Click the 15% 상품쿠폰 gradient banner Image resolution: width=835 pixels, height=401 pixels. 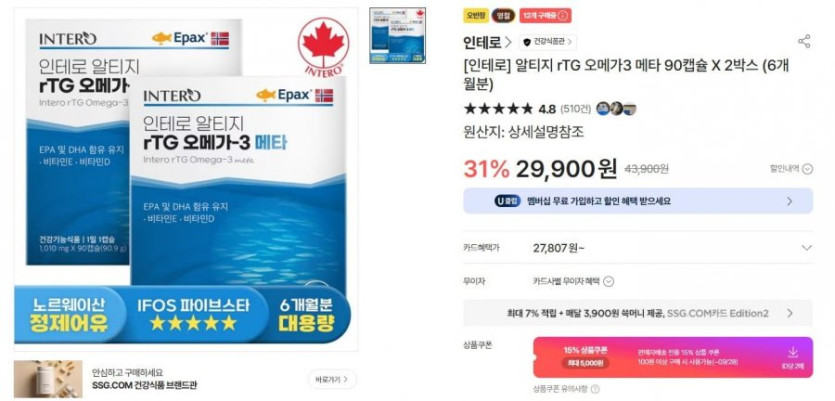[x=673, y=357]
